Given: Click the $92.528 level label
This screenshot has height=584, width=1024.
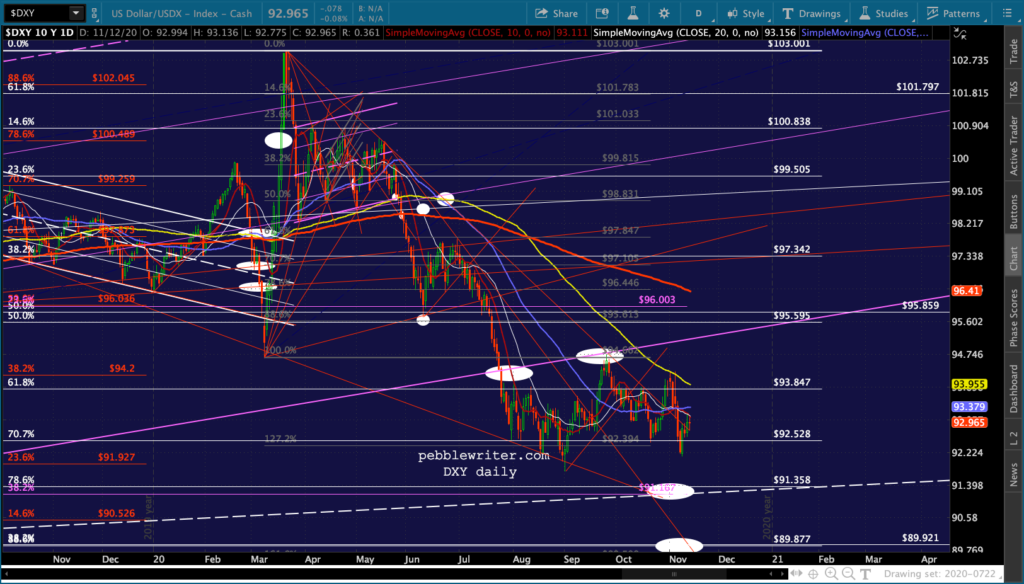Looking at the screenshot, I should 792,434.
